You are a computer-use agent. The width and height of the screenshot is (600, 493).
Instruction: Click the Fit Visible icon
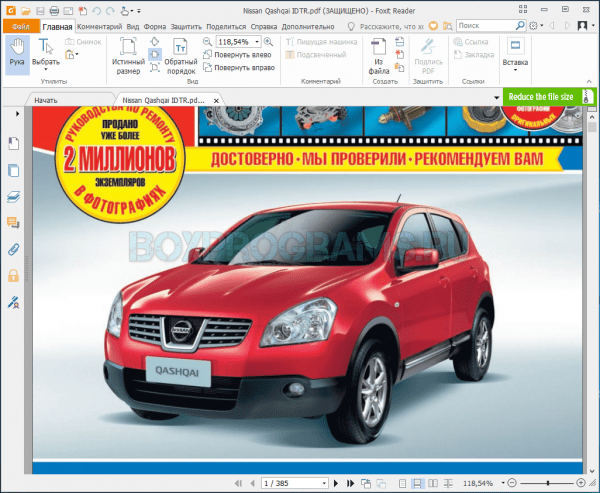pyautogui.click(x=154, y=68)
